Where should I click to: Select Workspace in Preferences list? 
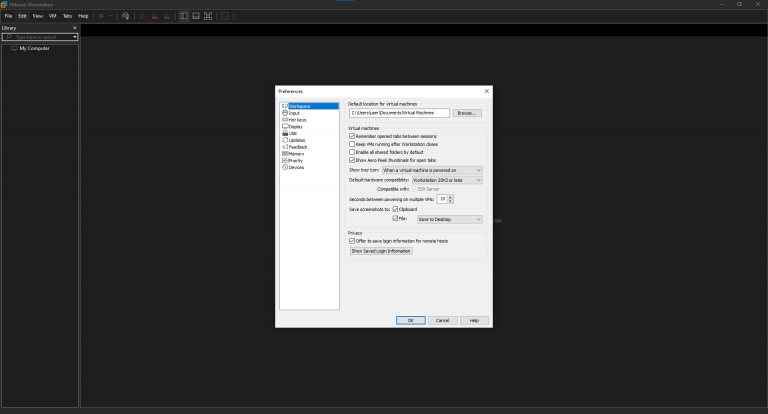pos(310,106)
